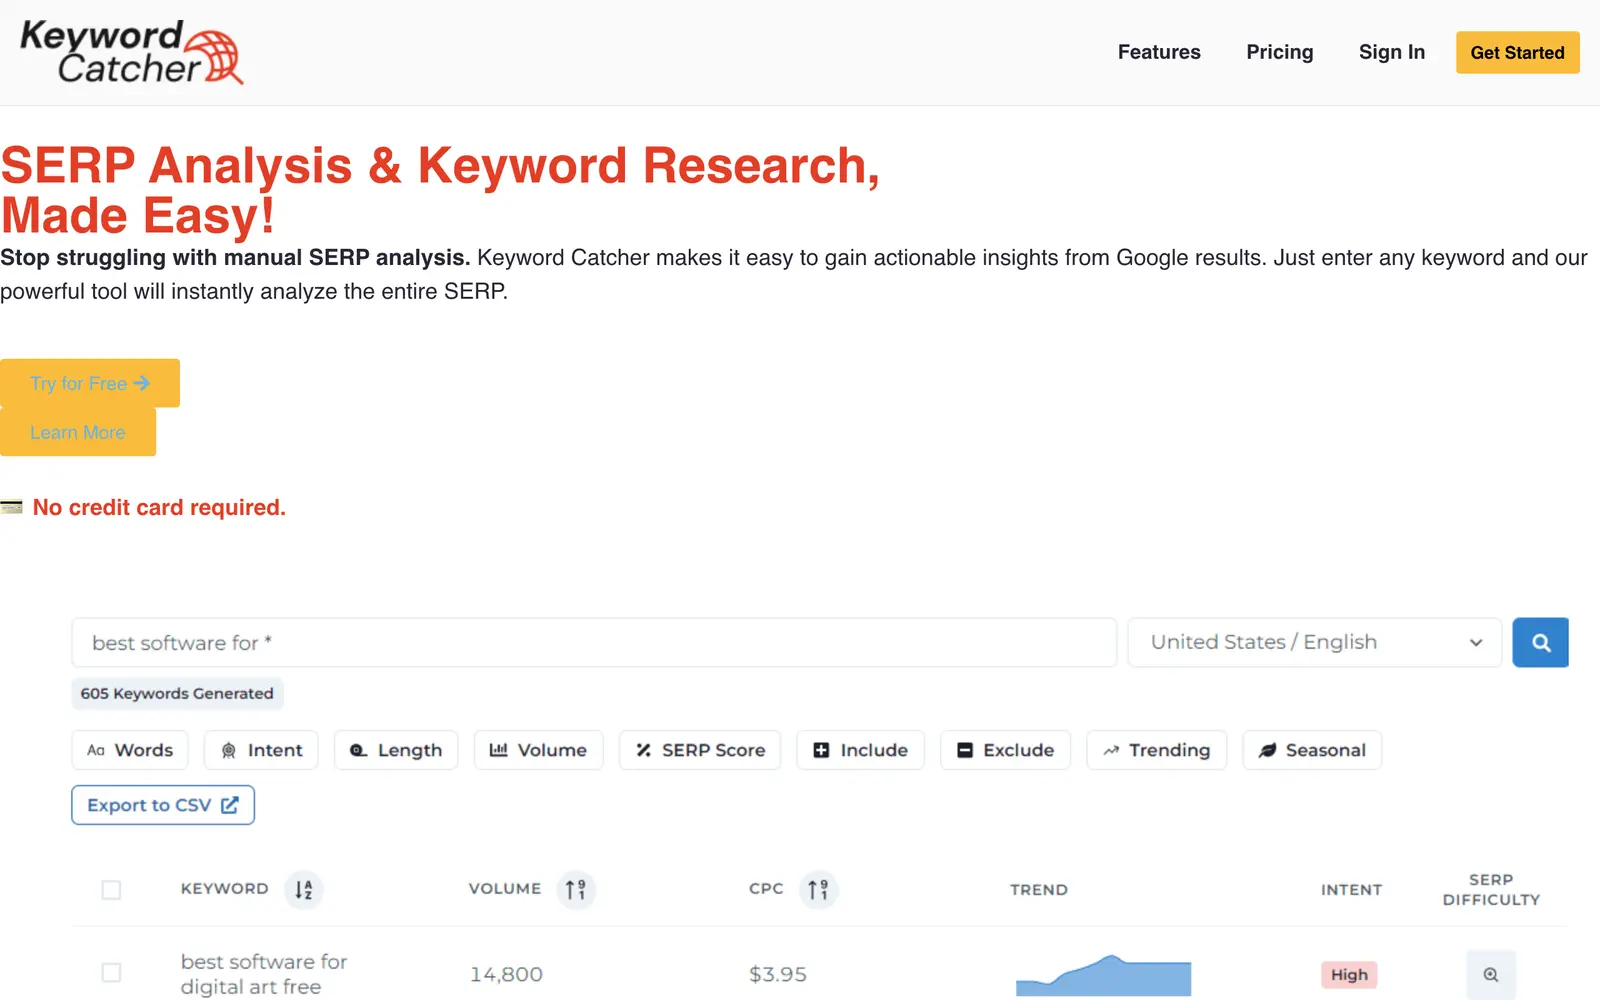Click the No credit card required text
The image size is (1600, 1000).
[159, 507]
